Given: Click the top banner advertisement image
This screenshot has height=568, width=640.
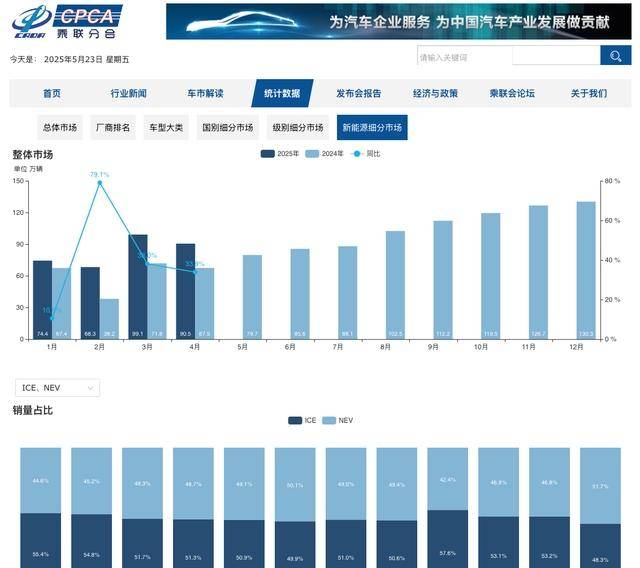Looking at the screenshot, I should tap(398, 22).
